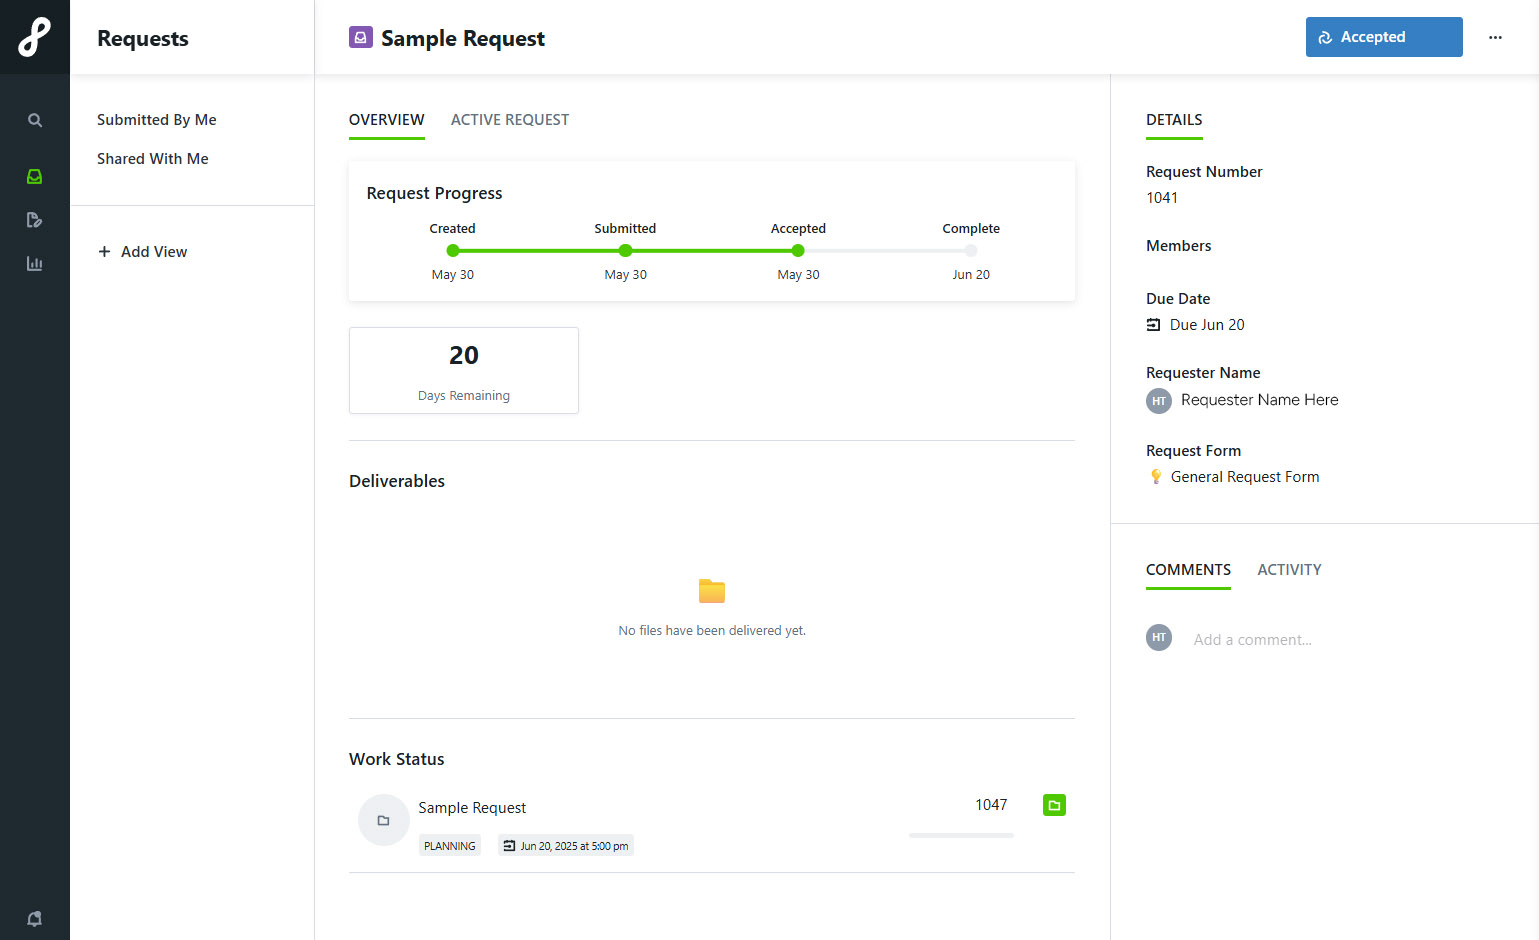Viewport: 1539px width, 940px height.
Task: Click the purple Sample Request header icon
Action: [x=361, y=38]
